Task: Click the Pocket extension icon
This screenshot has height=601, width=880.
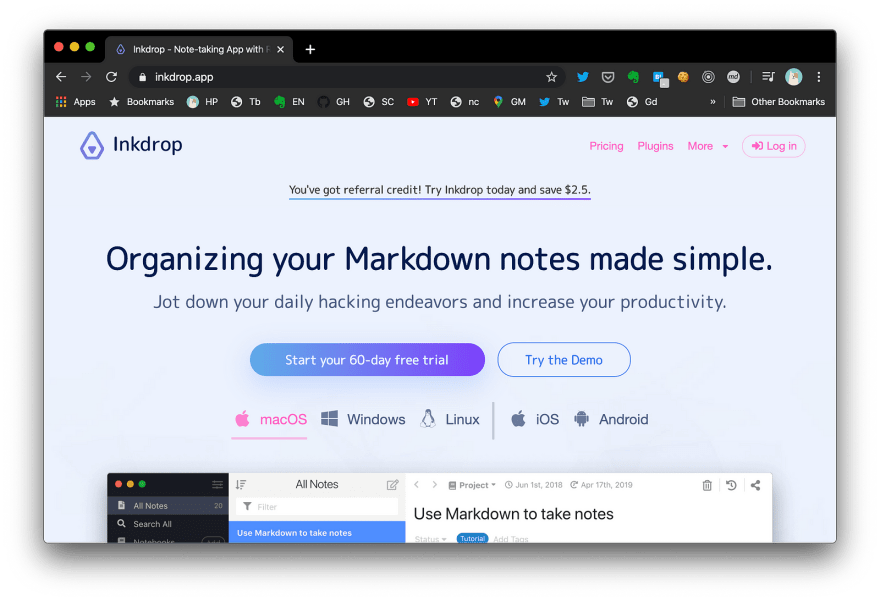Action: [x=608, y=77]
